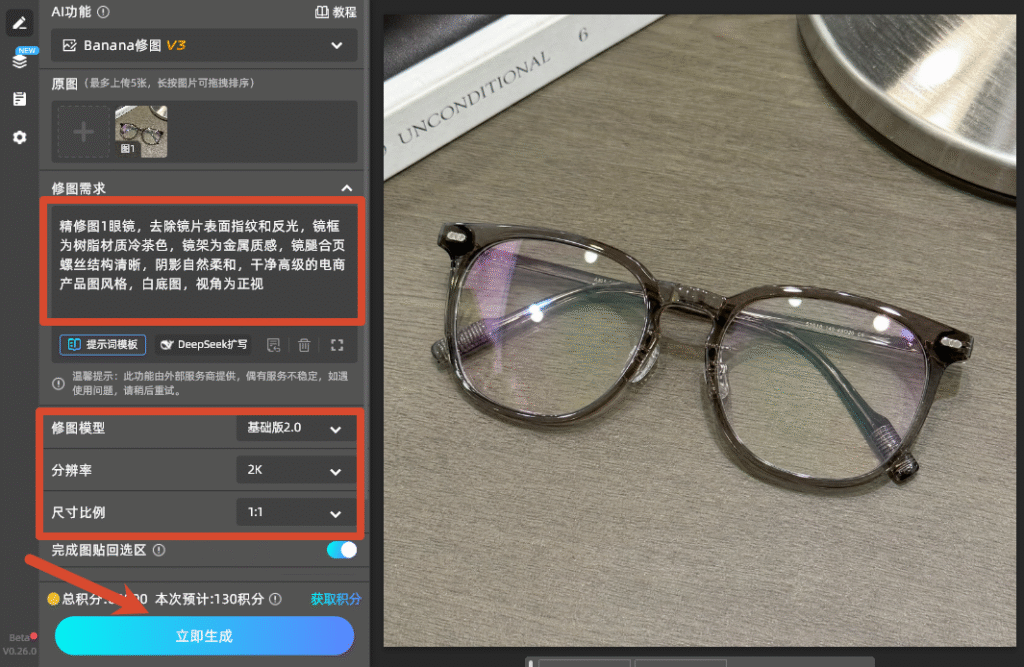The width and height of the screenshot is (1024, 667).
Task: Open the 教程 tutorial link
Action: [x=336, y=12]
